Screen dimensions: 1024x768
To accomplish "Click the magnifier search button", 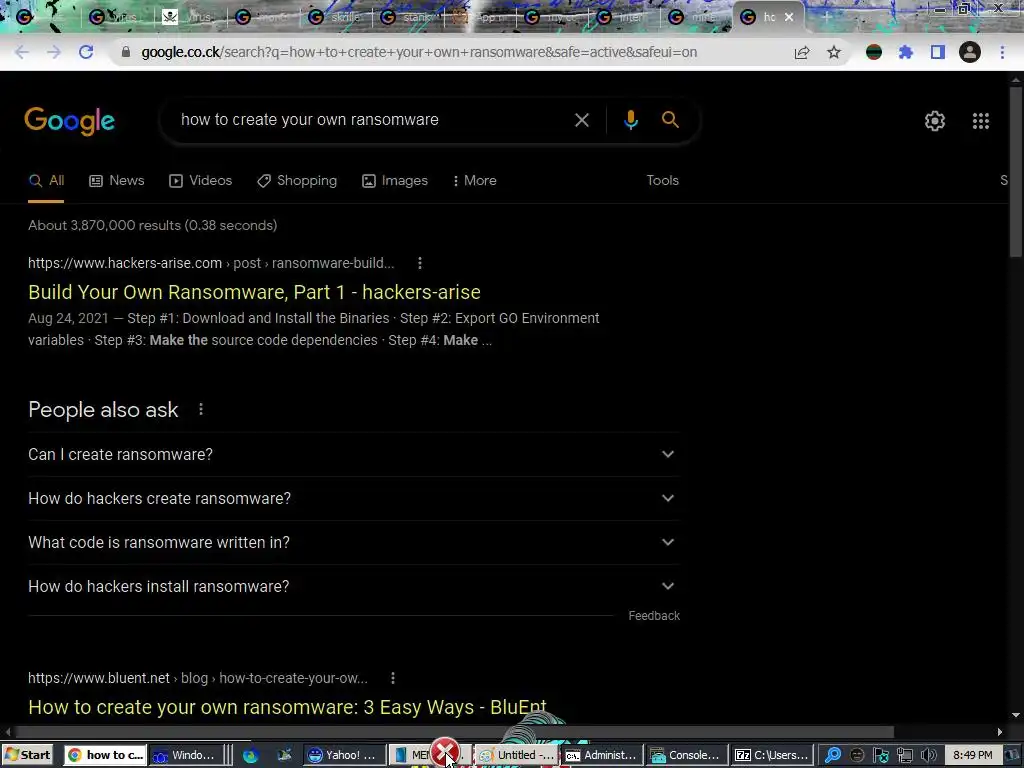I will pos(670,120).
